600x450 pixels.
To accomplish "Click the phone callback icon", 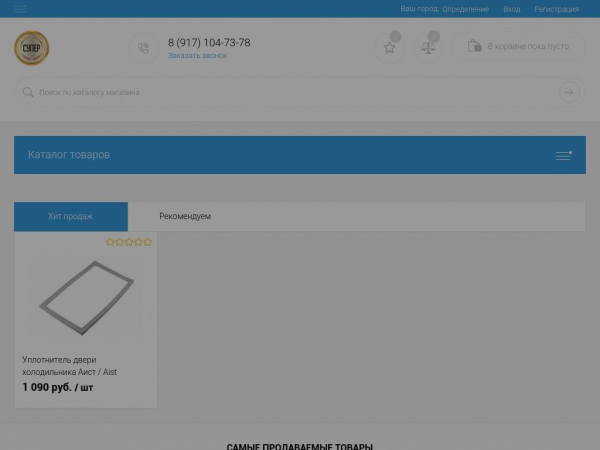I will (x=143, y=47).
